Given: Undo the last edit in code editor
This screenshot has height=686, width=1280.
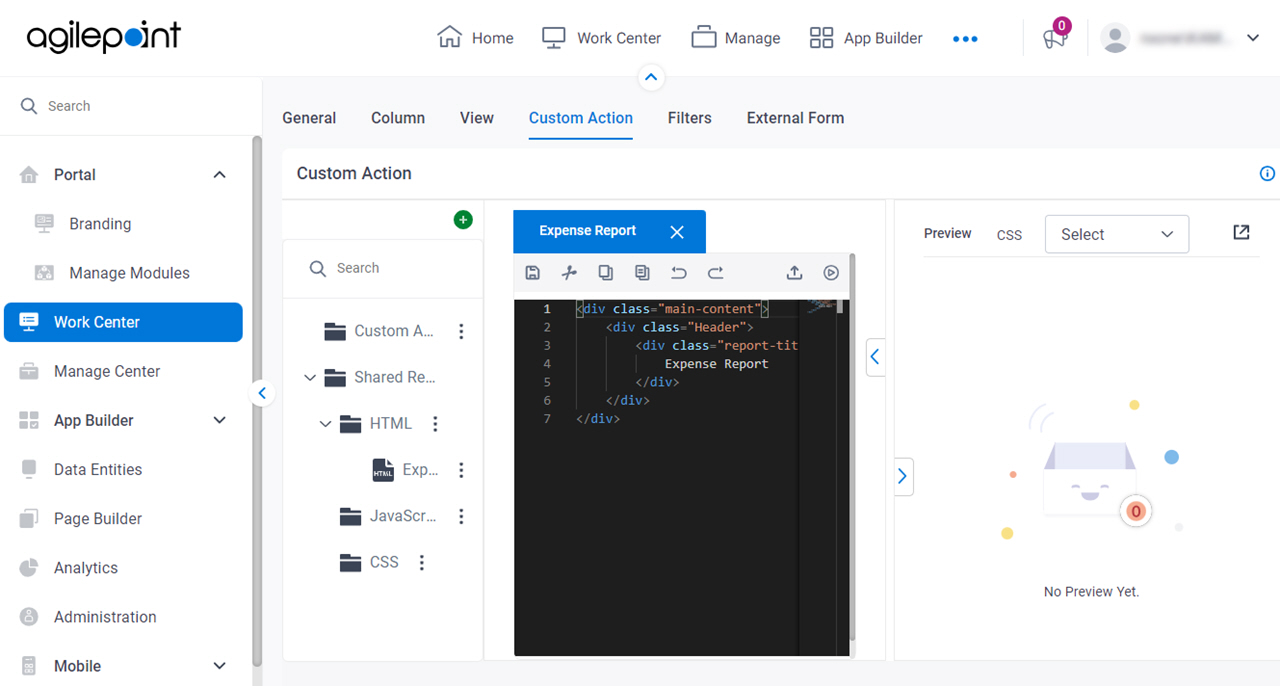Looking at the screenshot, I should (x=679, y=272).
